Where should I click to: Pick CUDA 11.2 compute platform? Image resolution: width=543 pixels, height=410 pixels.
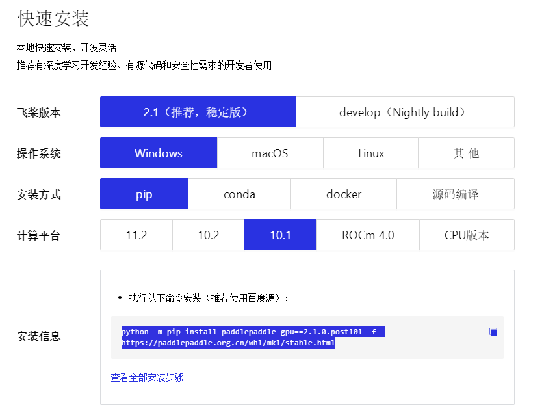[x=136, y=235]
